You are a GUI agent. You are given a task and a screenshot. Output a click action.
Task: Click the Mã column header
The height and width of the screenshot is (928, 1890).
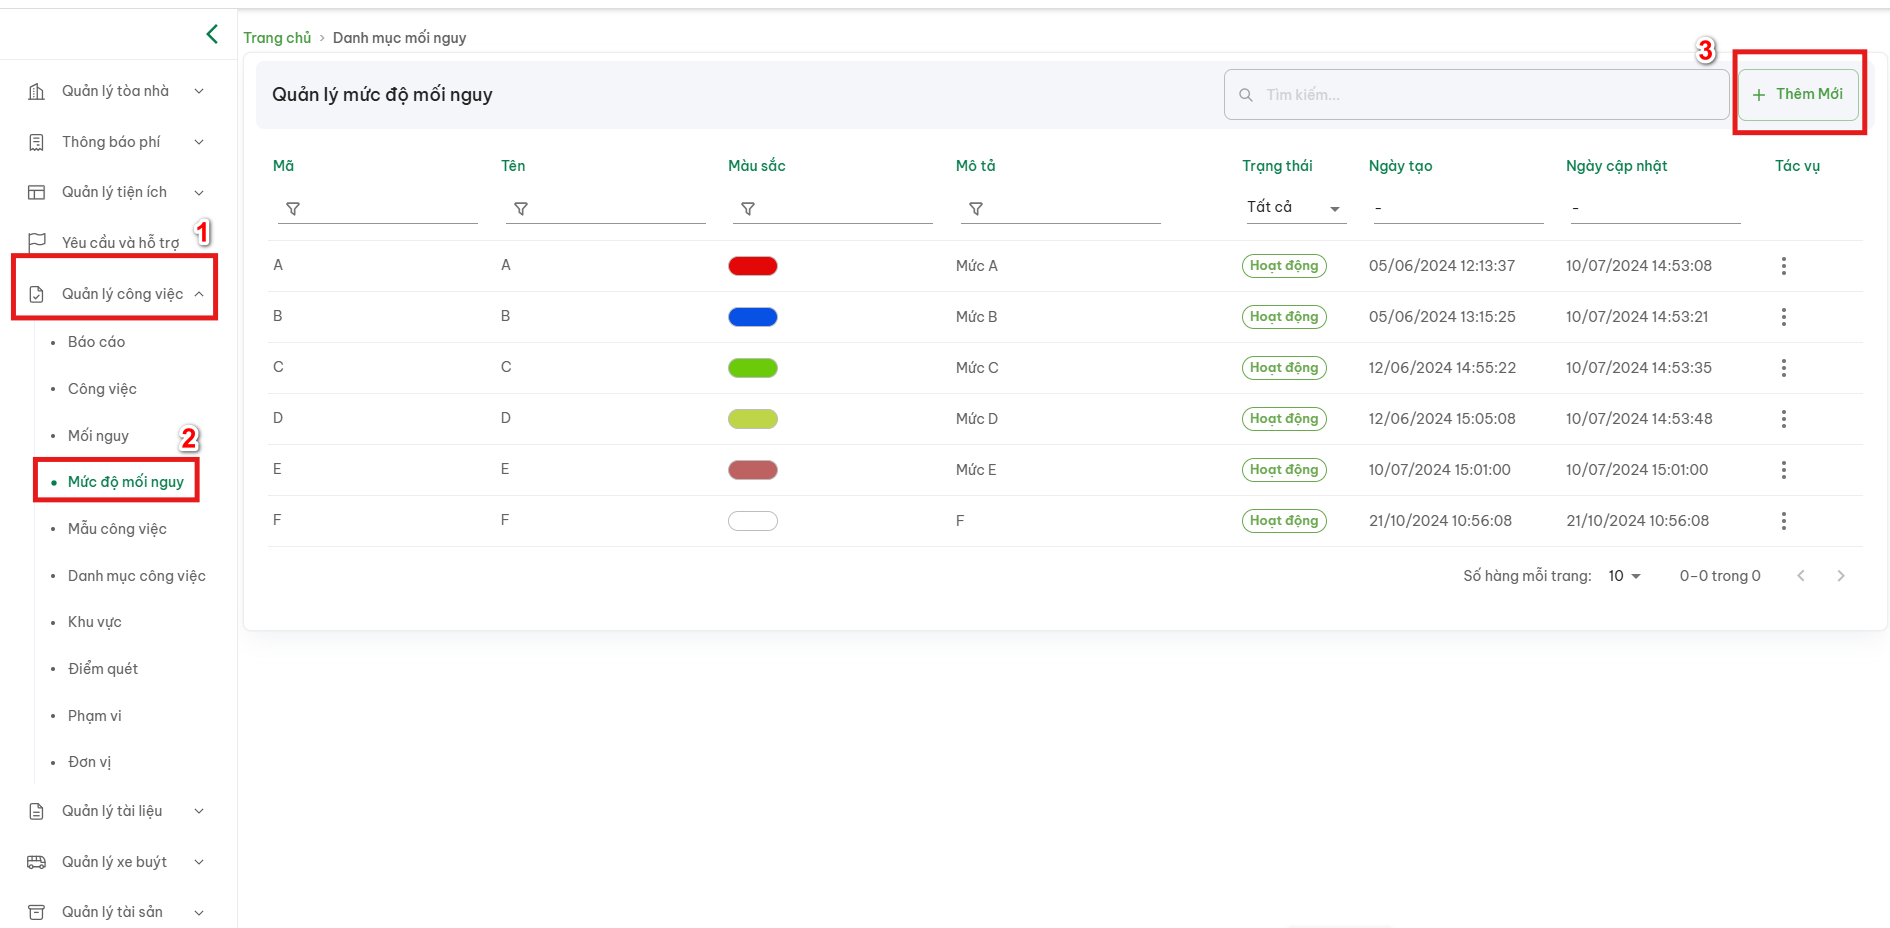click(284, 166)
